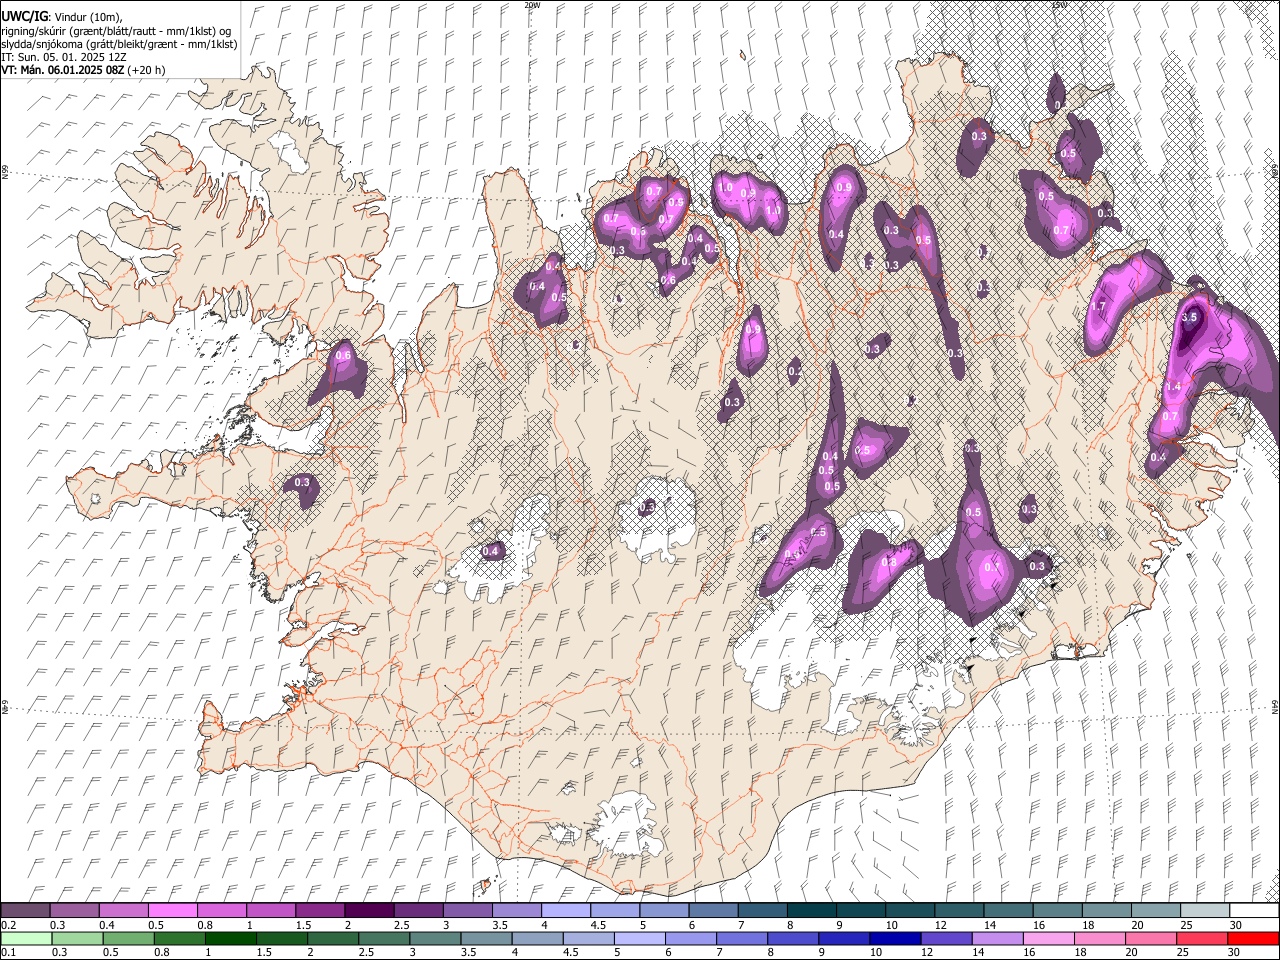Screen dimensions: 1280x960
Task: Pick the darkest green 1 swatch in lower legend
Action: coord(230,938)
